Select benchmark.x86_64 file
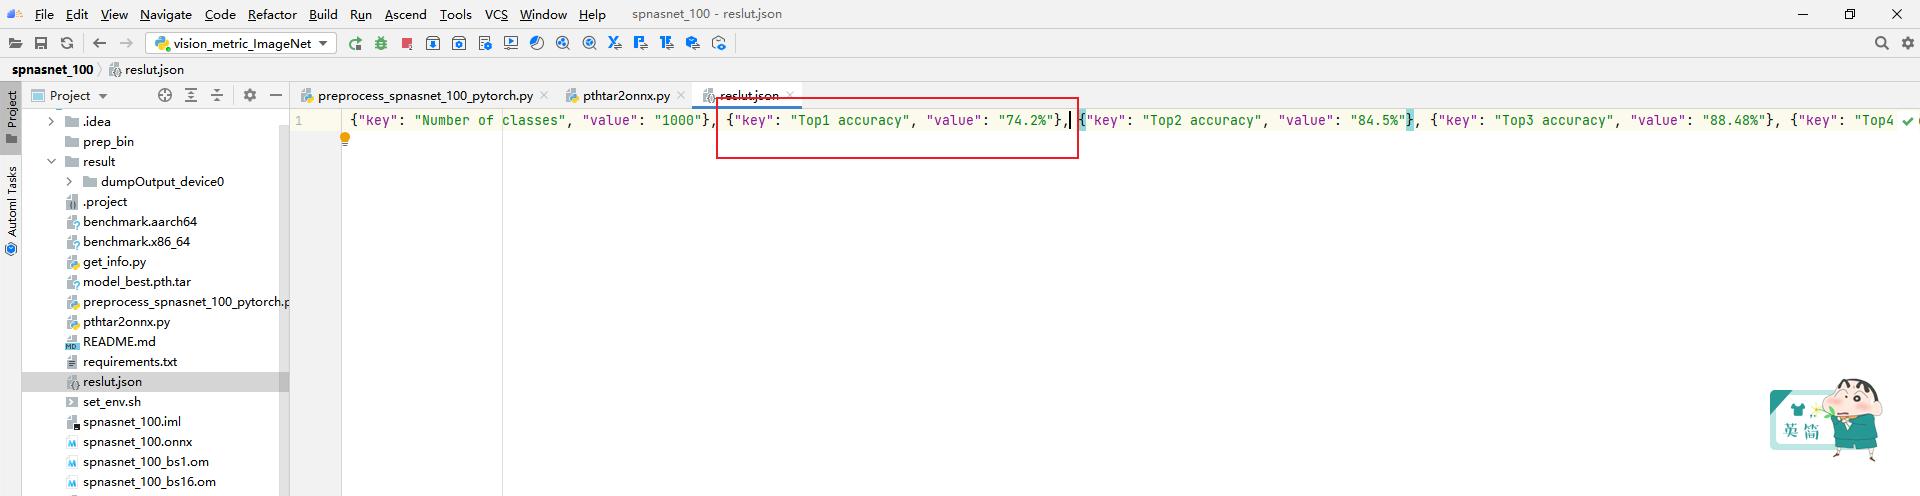The width and height of the screenshot is (1920, 496). tap(136, 241)
